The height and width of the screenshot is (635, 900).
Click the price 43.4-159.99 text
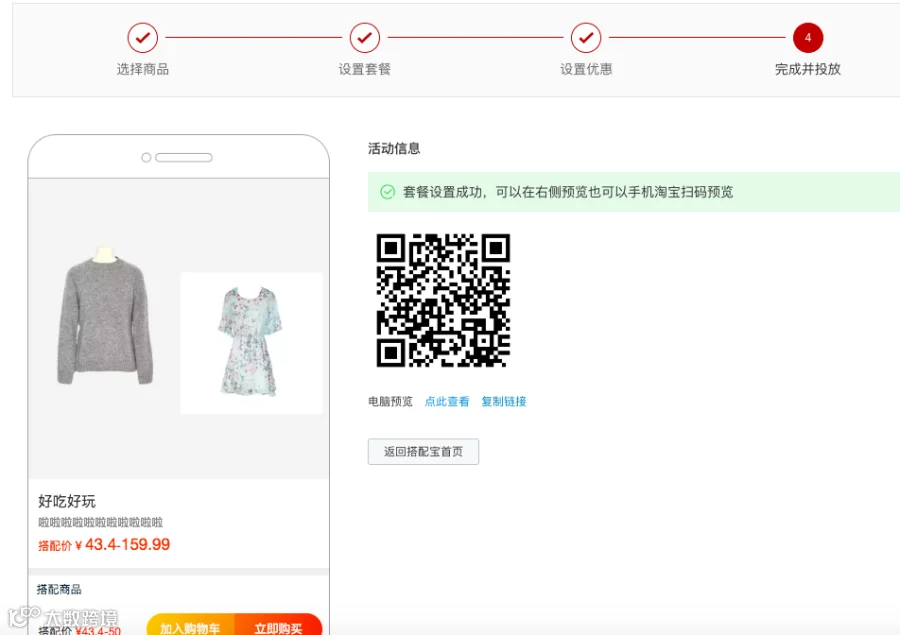click(127, 544)
